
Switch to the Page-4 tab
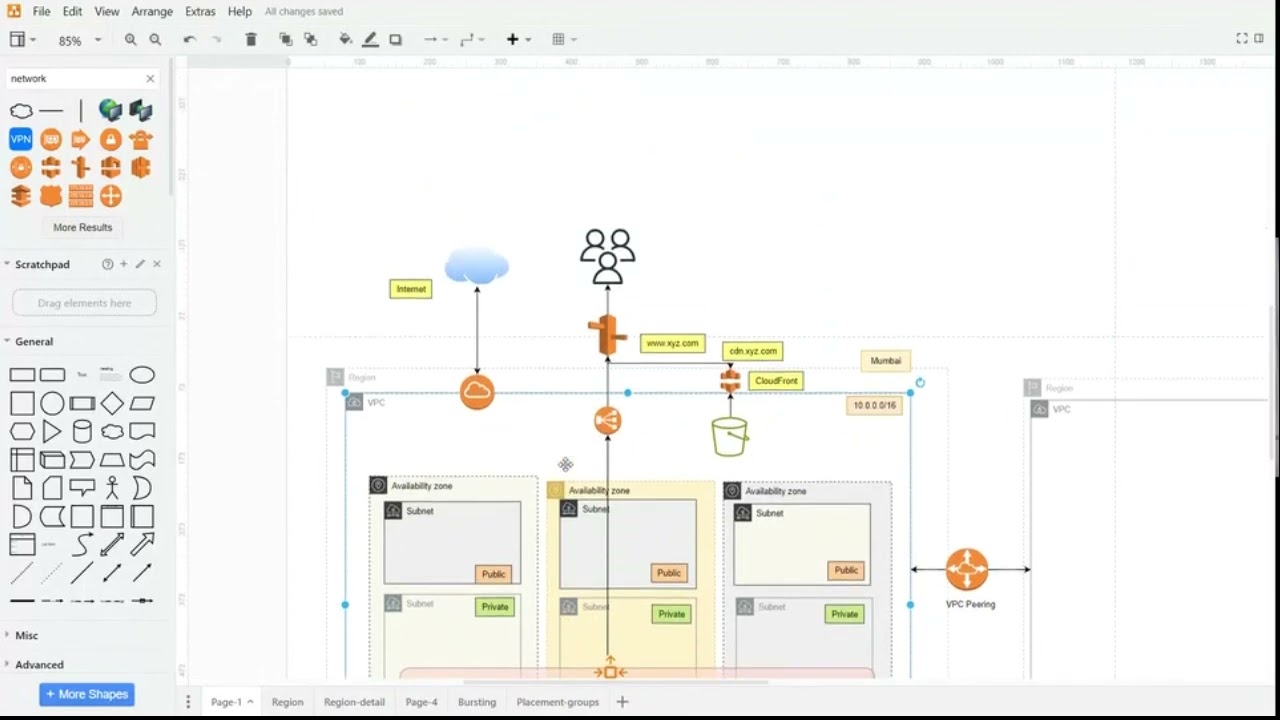click(x=421, y=702)
